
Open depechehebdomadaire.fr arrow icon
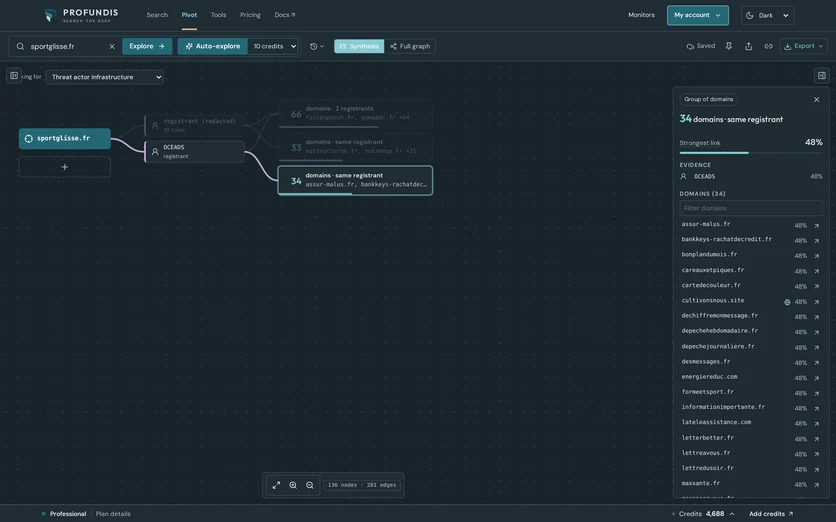[816, 332]
